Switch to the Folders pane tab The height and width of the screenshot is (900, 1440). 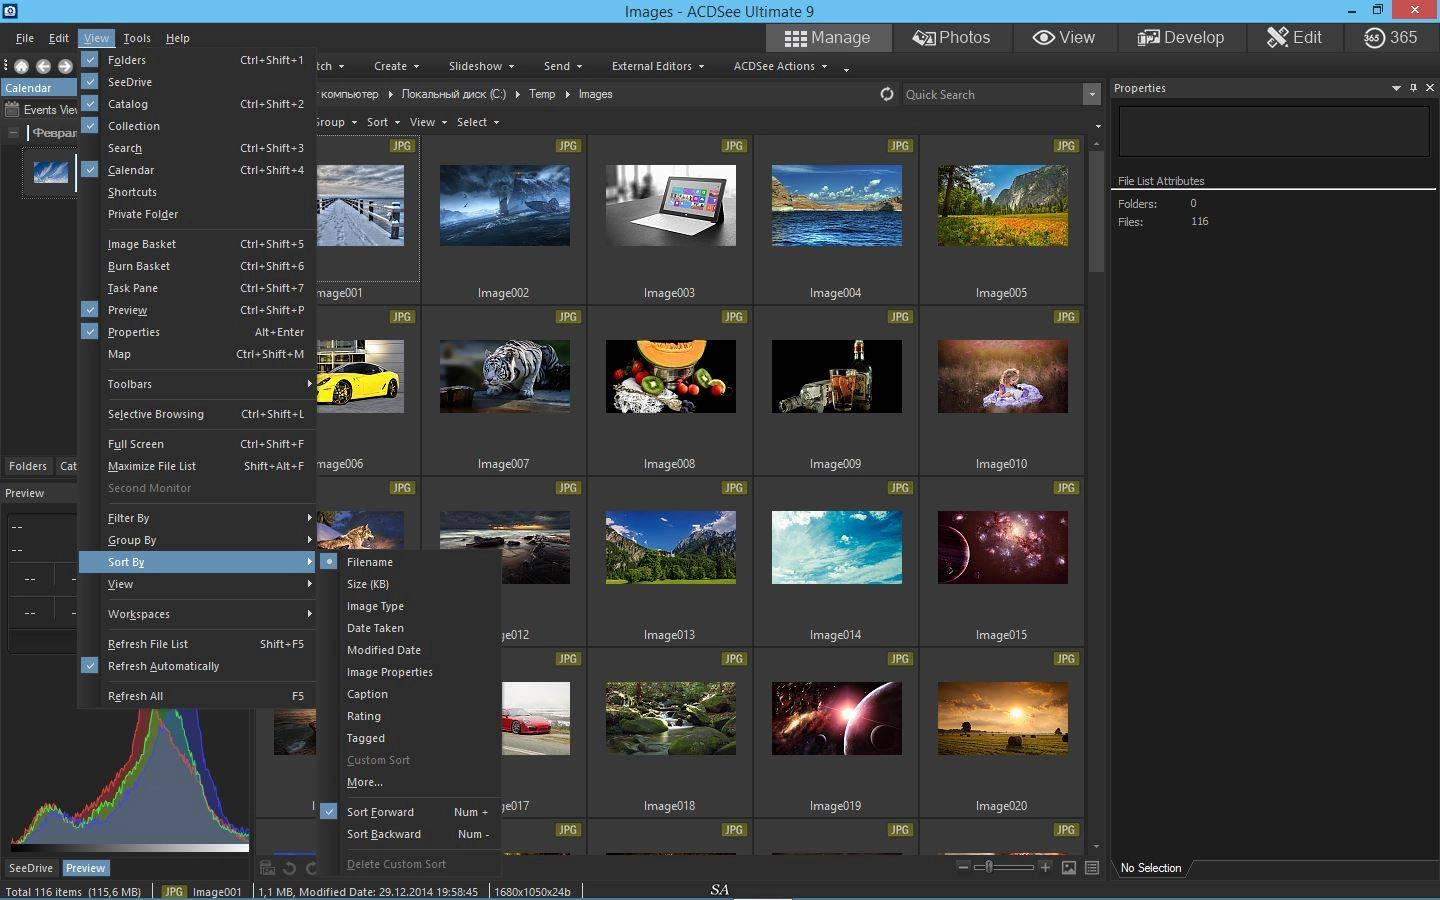tap(28, 466)
